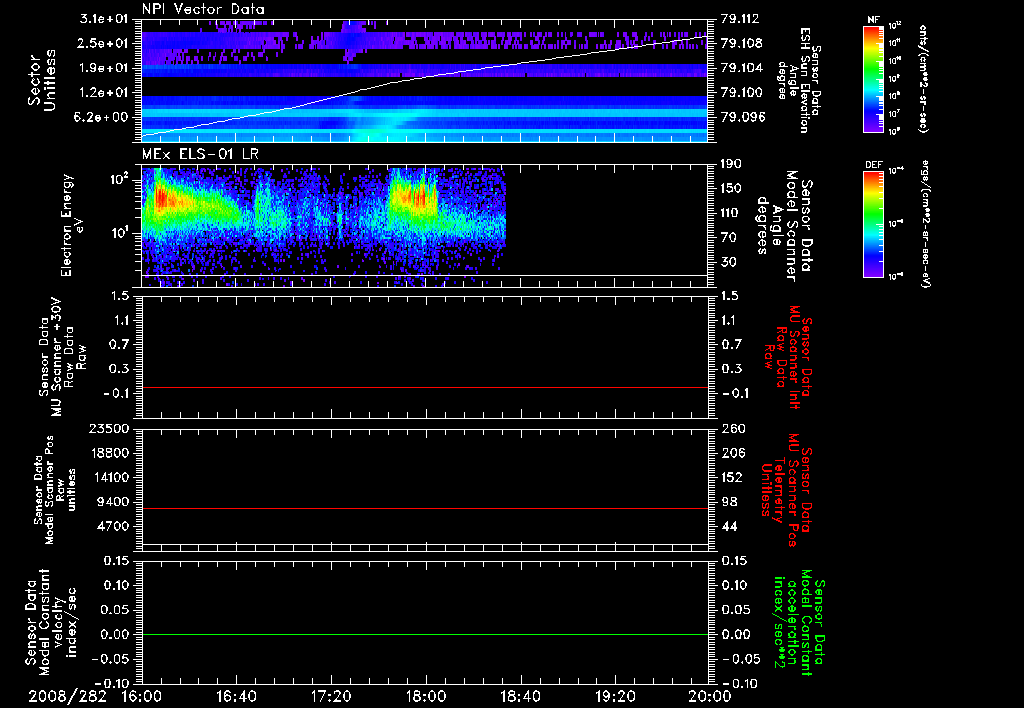
Task: Click the red "MU Scanner Inh Raw Data" title
Action: (787, 357)
